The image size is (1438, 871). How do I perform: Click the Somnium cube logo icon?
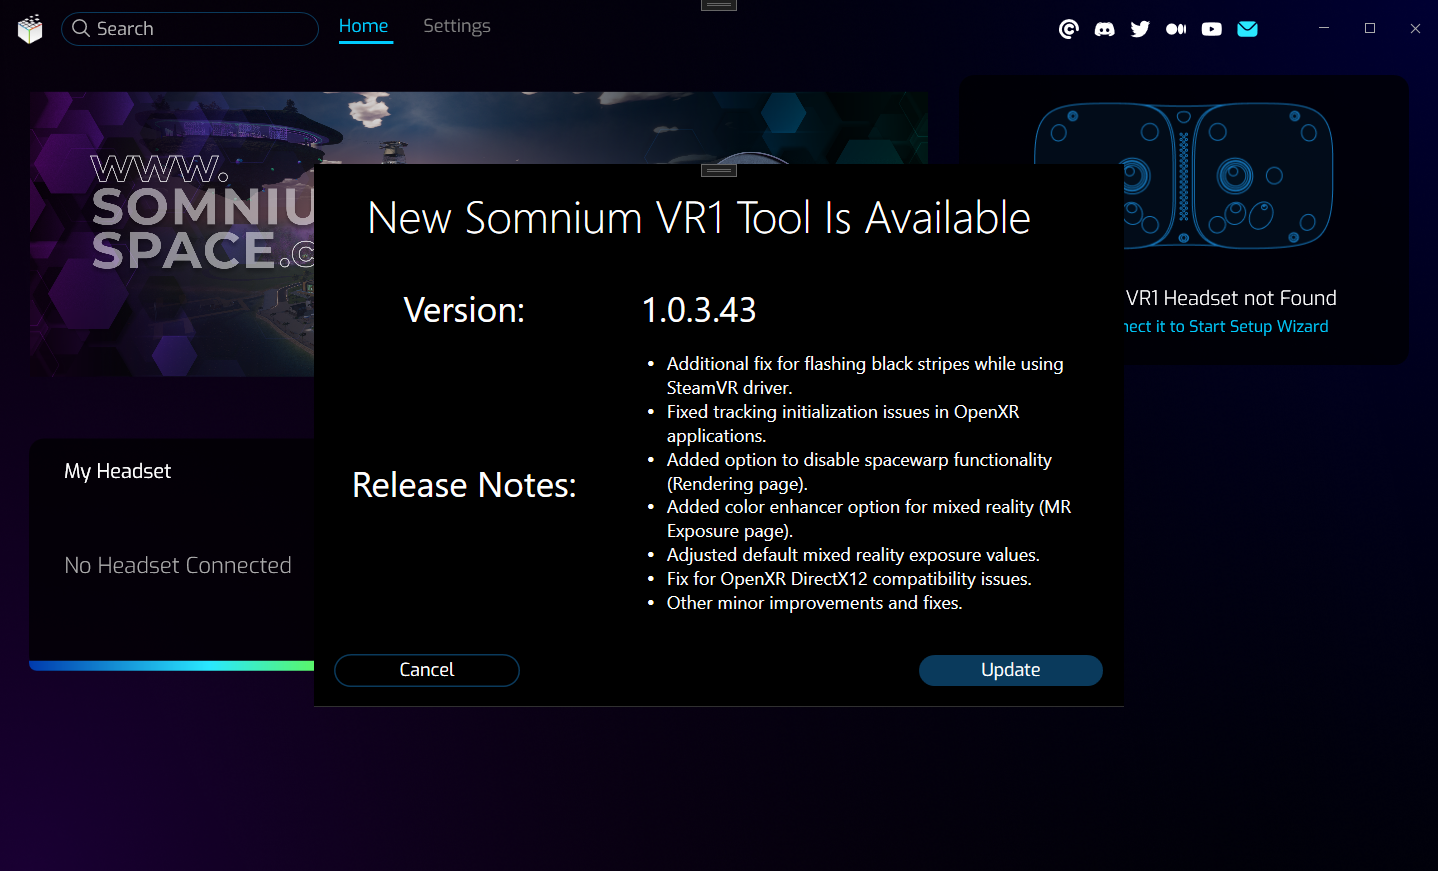coord(30,29)
